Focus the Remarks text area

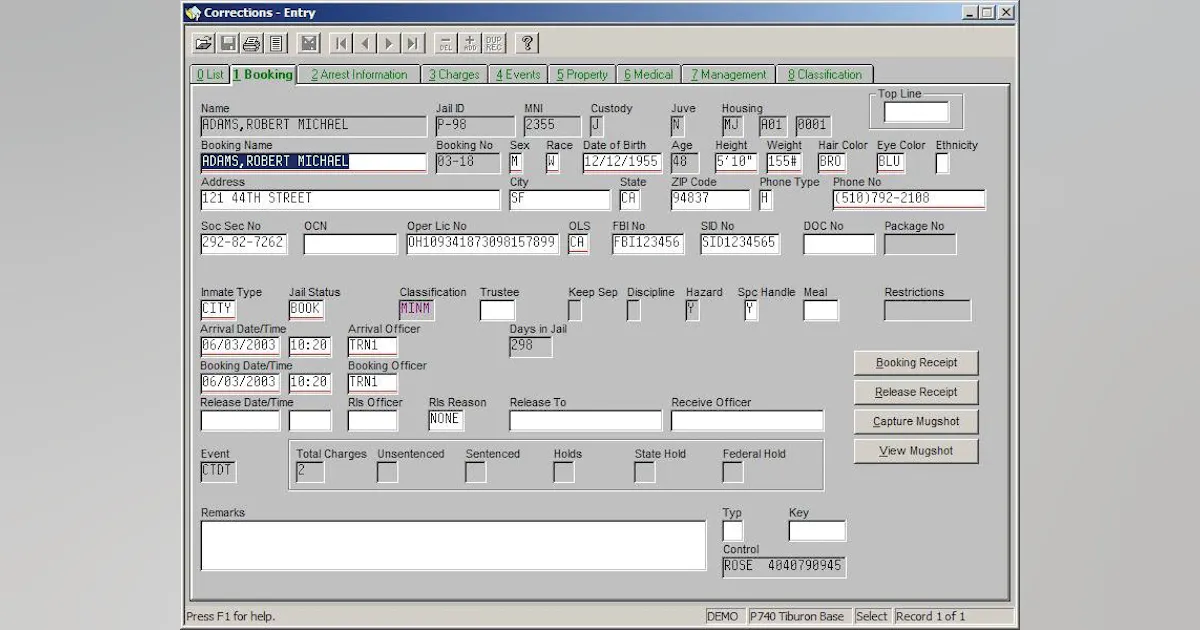click(x=453, y=546)
